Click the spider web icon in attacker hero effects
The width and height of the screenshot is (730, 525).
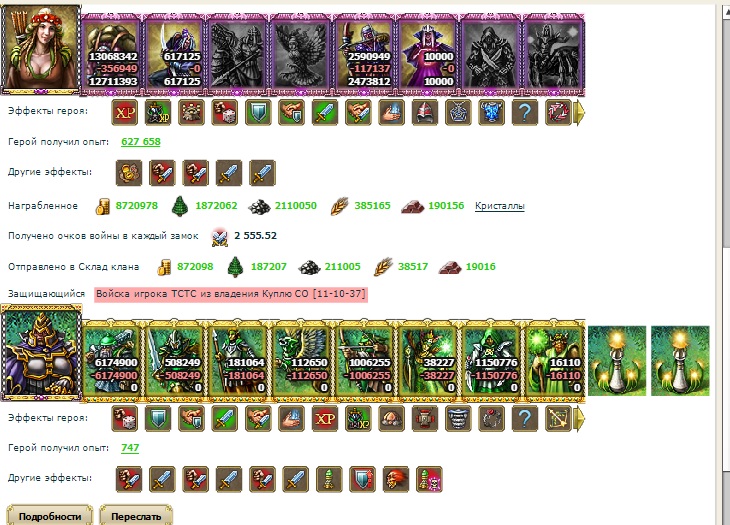pos(458,112)
